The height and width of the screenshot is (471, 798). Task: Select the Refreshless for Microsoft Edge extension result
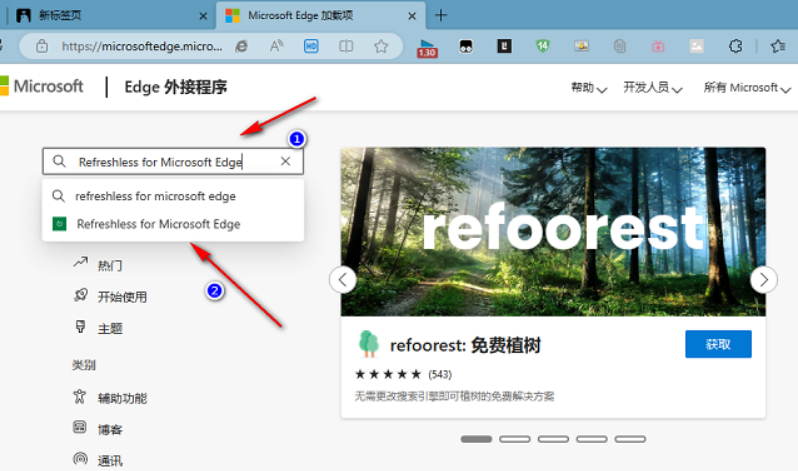pos(173,224)
